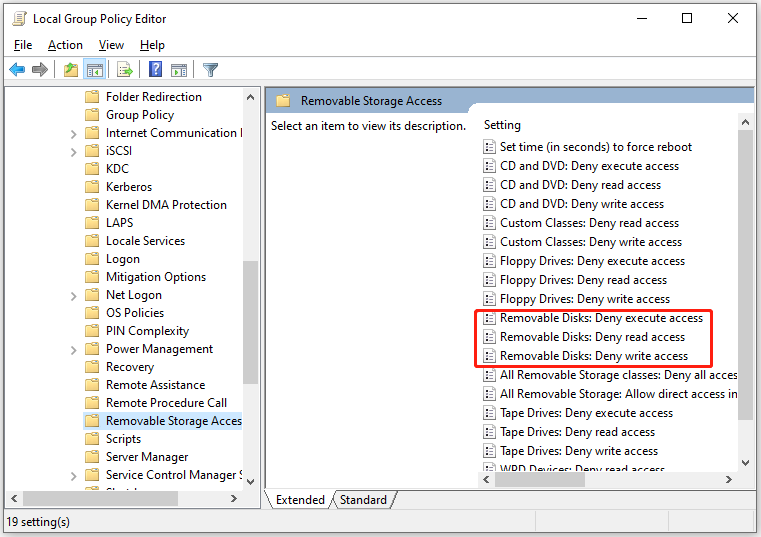Click the policy icon beside Tape Drives: Deny execute access
This screenshot has width=761, height=537.
[489, 413]
